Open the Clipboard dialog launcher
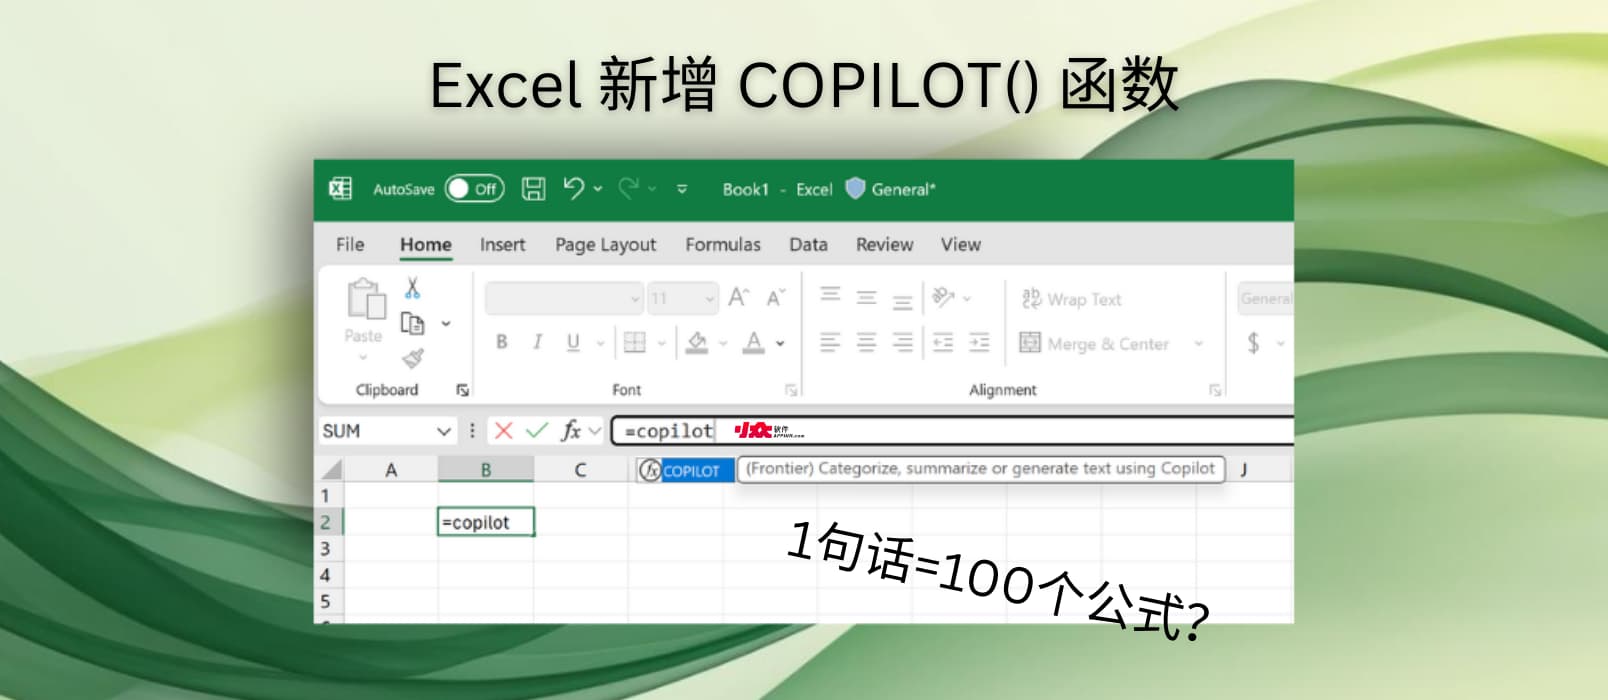 pyautogui.click(x=462, y=390)
